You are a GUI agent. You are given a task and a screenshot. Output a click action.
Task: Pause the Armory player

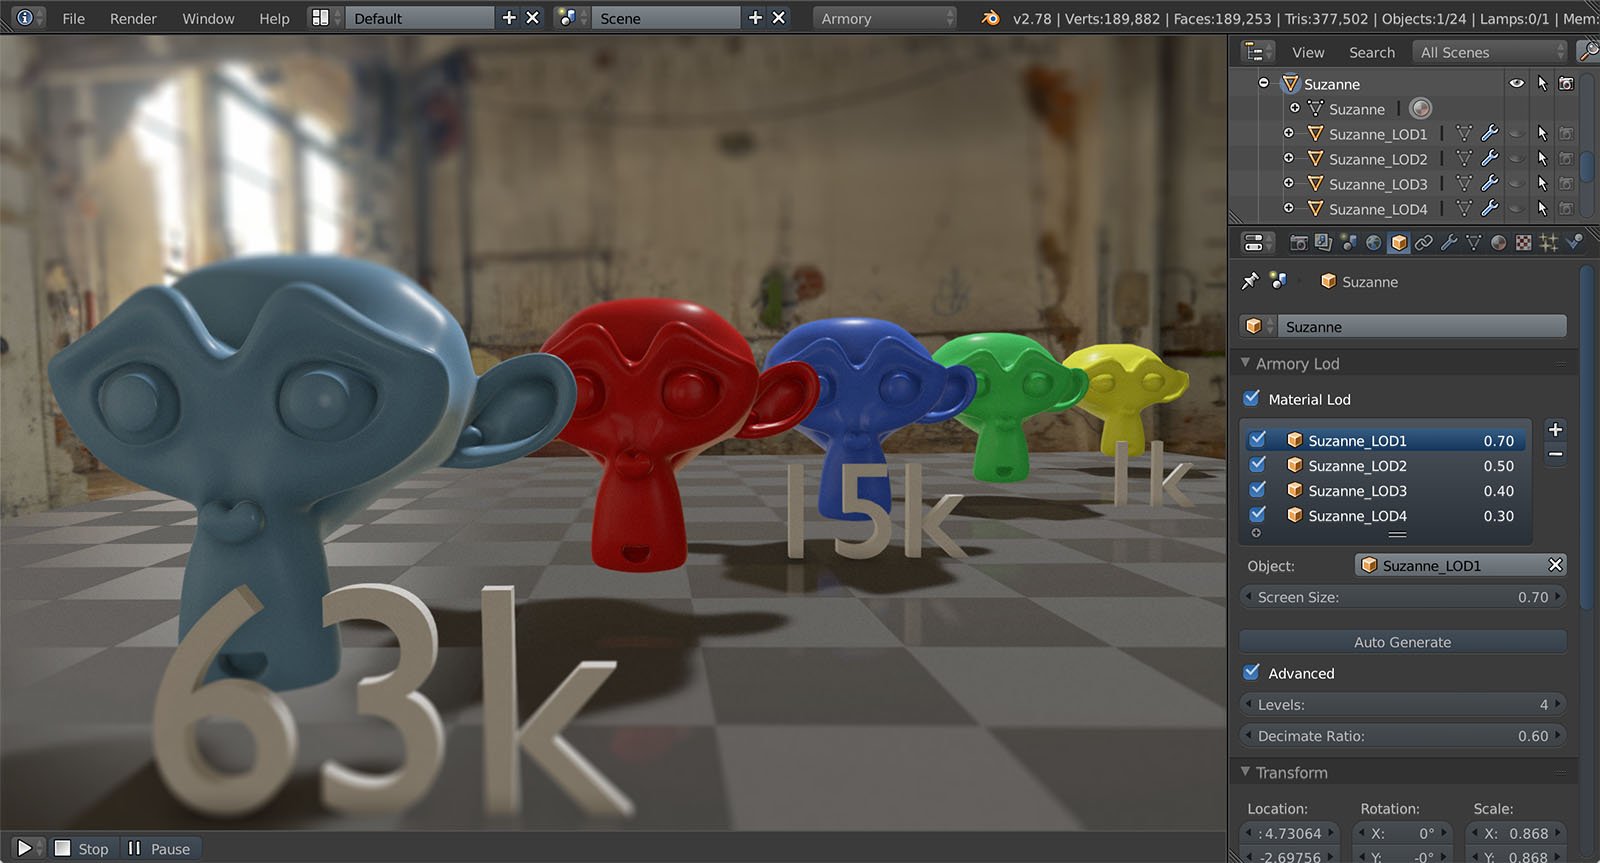[x=159, y=848]
